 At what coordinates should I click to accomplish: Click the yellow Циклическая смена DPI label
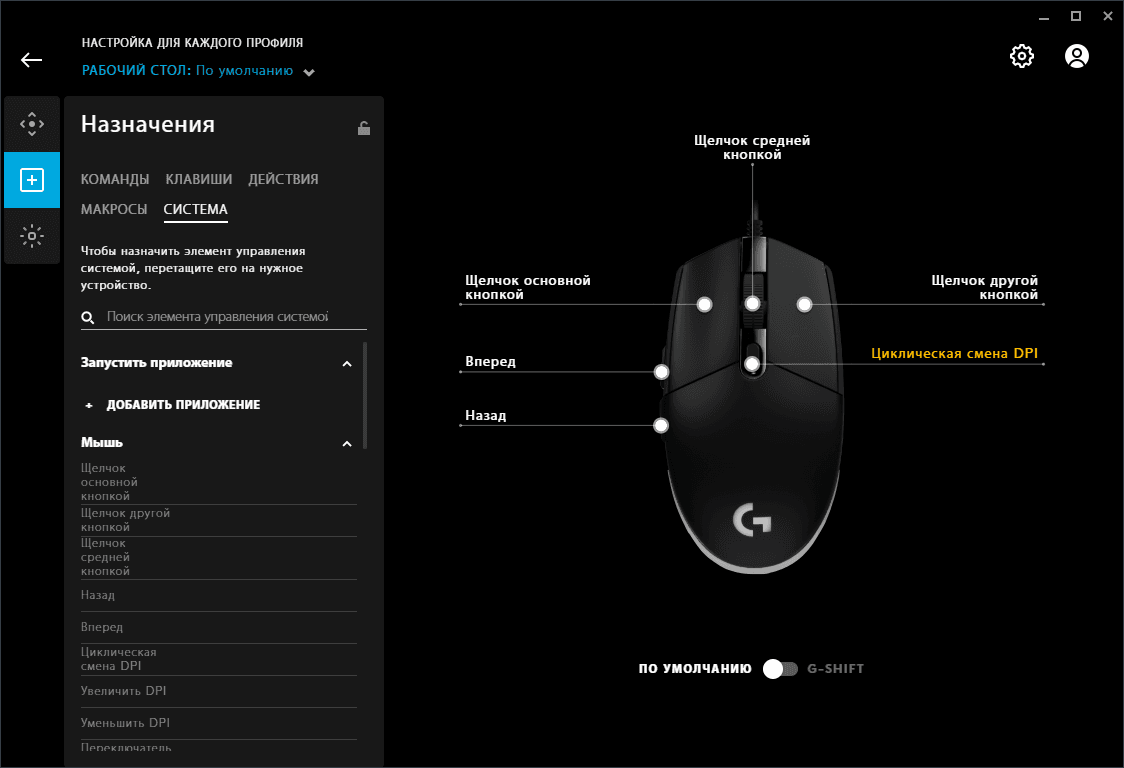click(x=954, y=354)
